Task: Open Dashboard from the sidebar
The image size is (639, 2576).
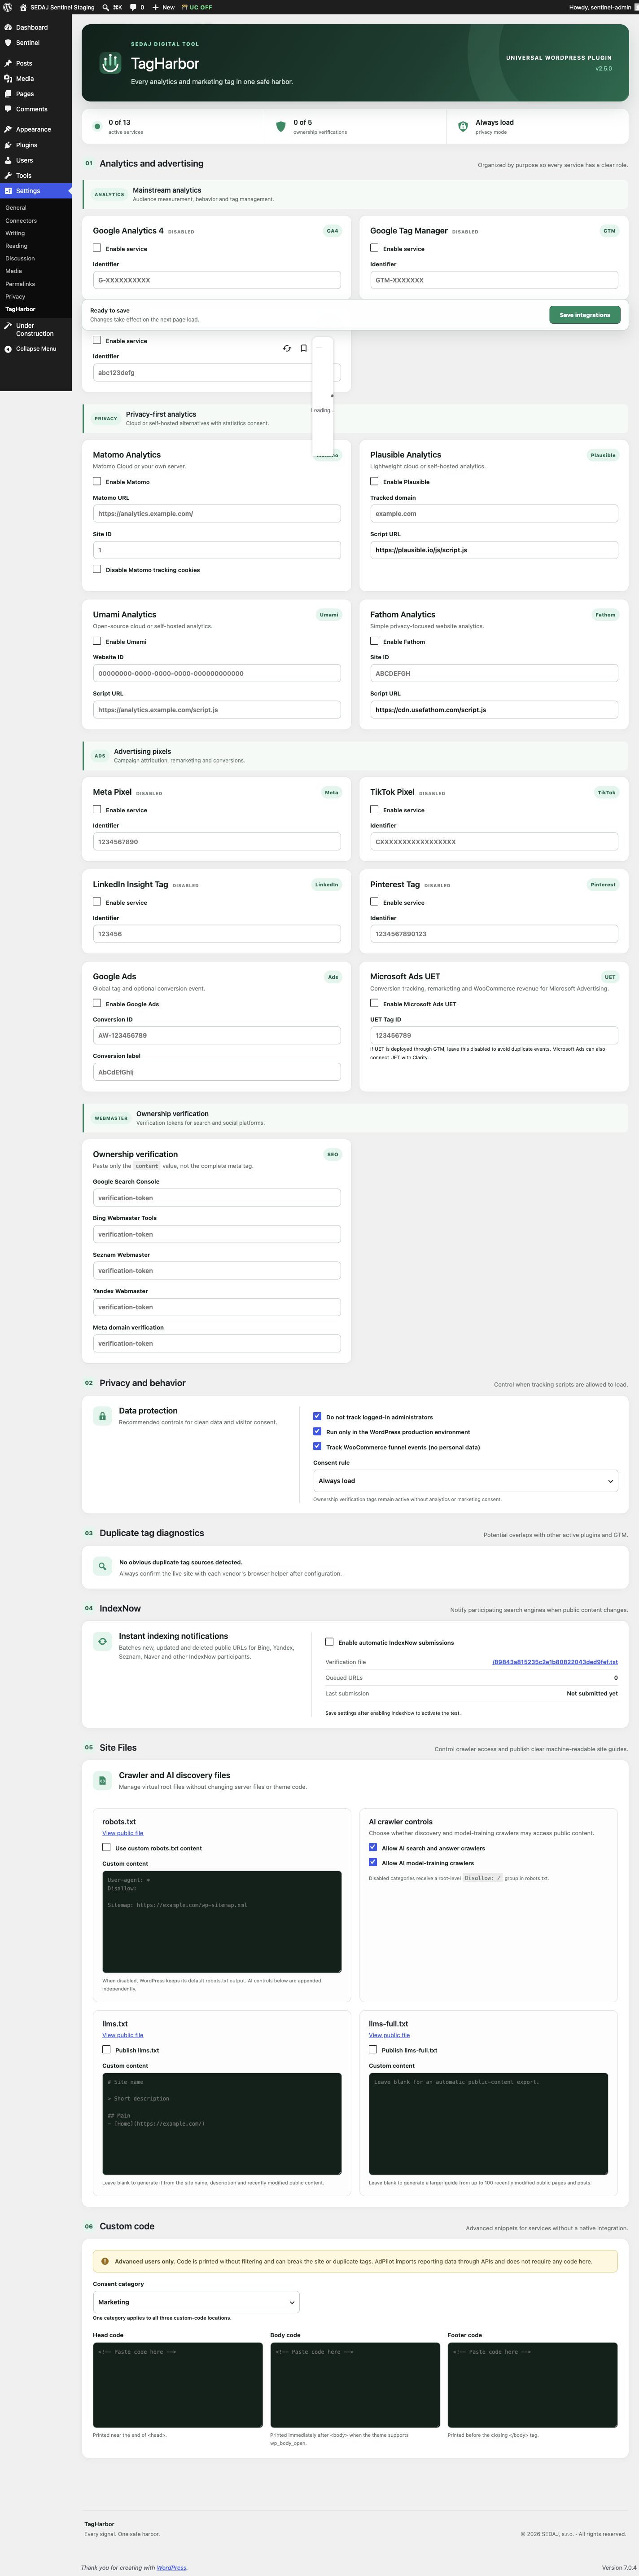Action: tap(36, 27)
